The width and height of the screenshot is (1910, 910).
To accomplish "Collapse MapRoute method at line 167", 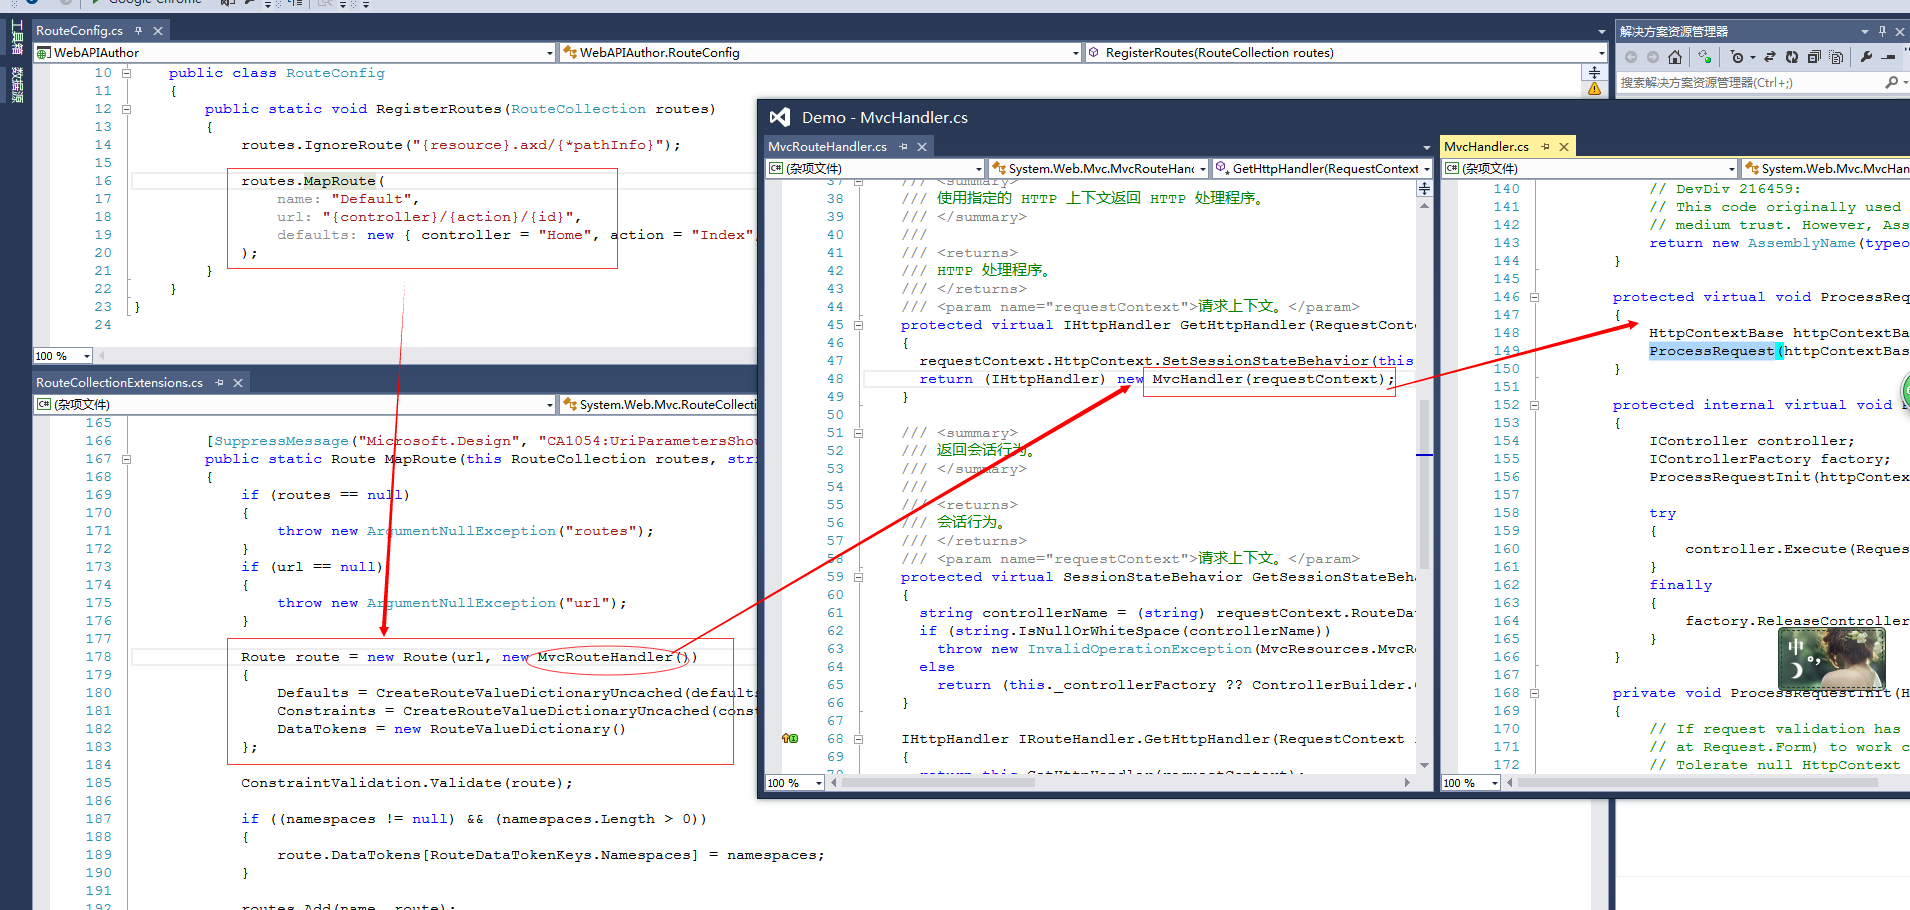I will [x=127, y=459].
